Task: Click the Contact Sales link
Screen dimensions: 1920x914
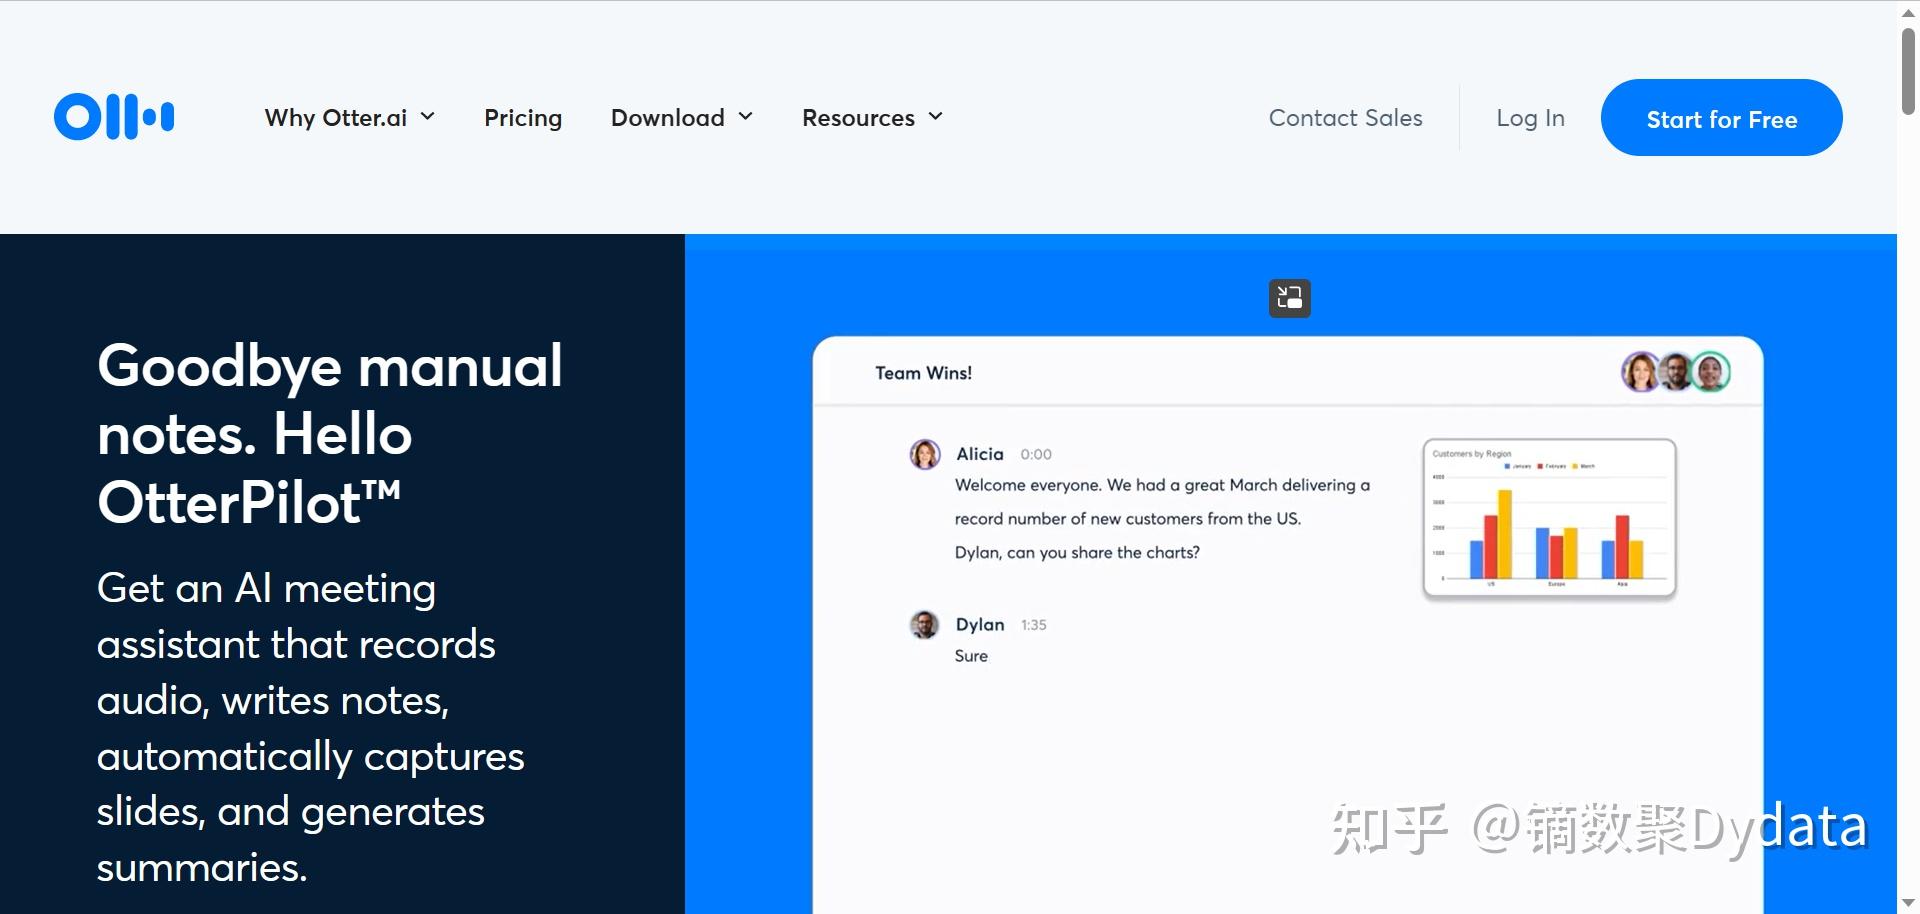Action: point(1345,118)
